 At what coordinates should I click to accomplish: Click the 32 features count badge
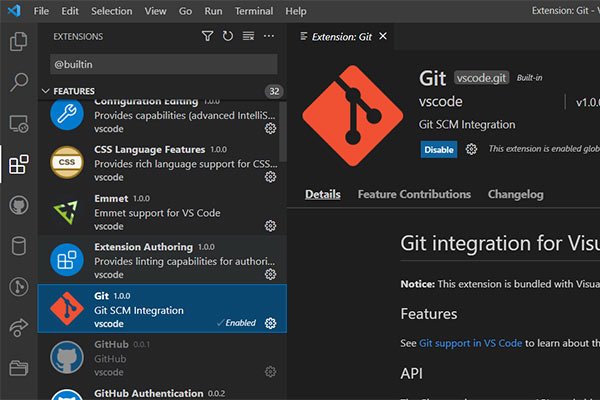point(274,91)
